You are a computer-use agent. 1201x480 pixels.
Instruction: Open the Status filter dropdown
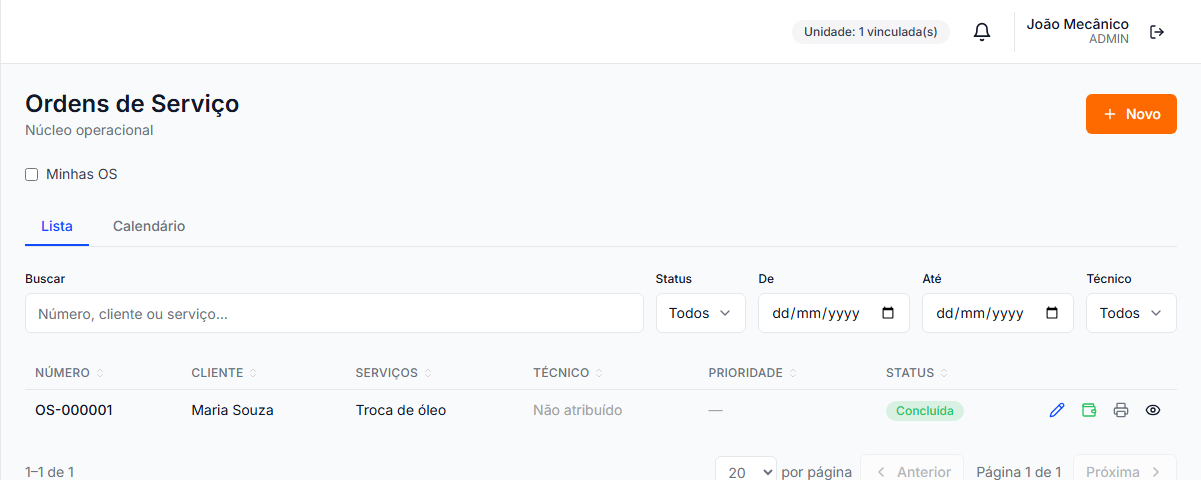pyautogui.click(x=700, y=313)
